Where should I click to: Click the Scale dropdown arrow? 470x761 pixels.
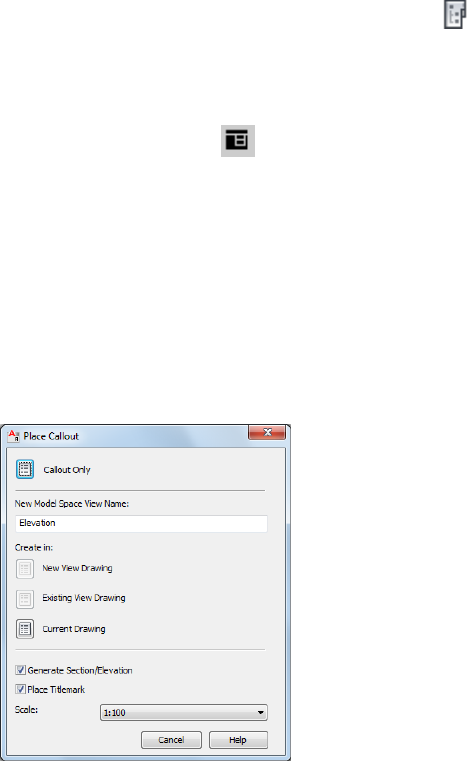(261, 712)
